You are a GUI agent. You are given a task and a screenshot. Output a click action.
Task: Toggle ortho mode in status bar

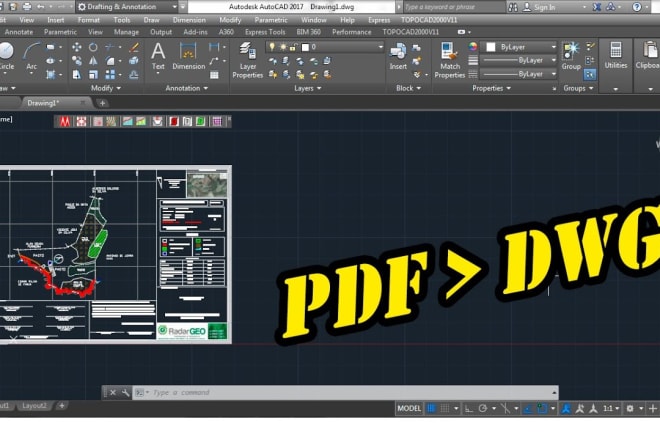pyautogui.click(x=468, y=408)
